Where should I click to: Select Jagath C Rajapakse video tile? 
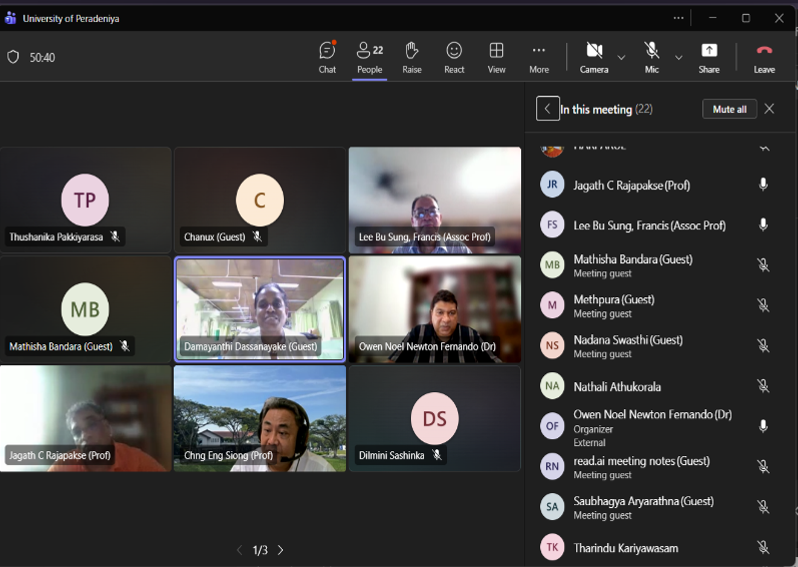pos(86,418)
